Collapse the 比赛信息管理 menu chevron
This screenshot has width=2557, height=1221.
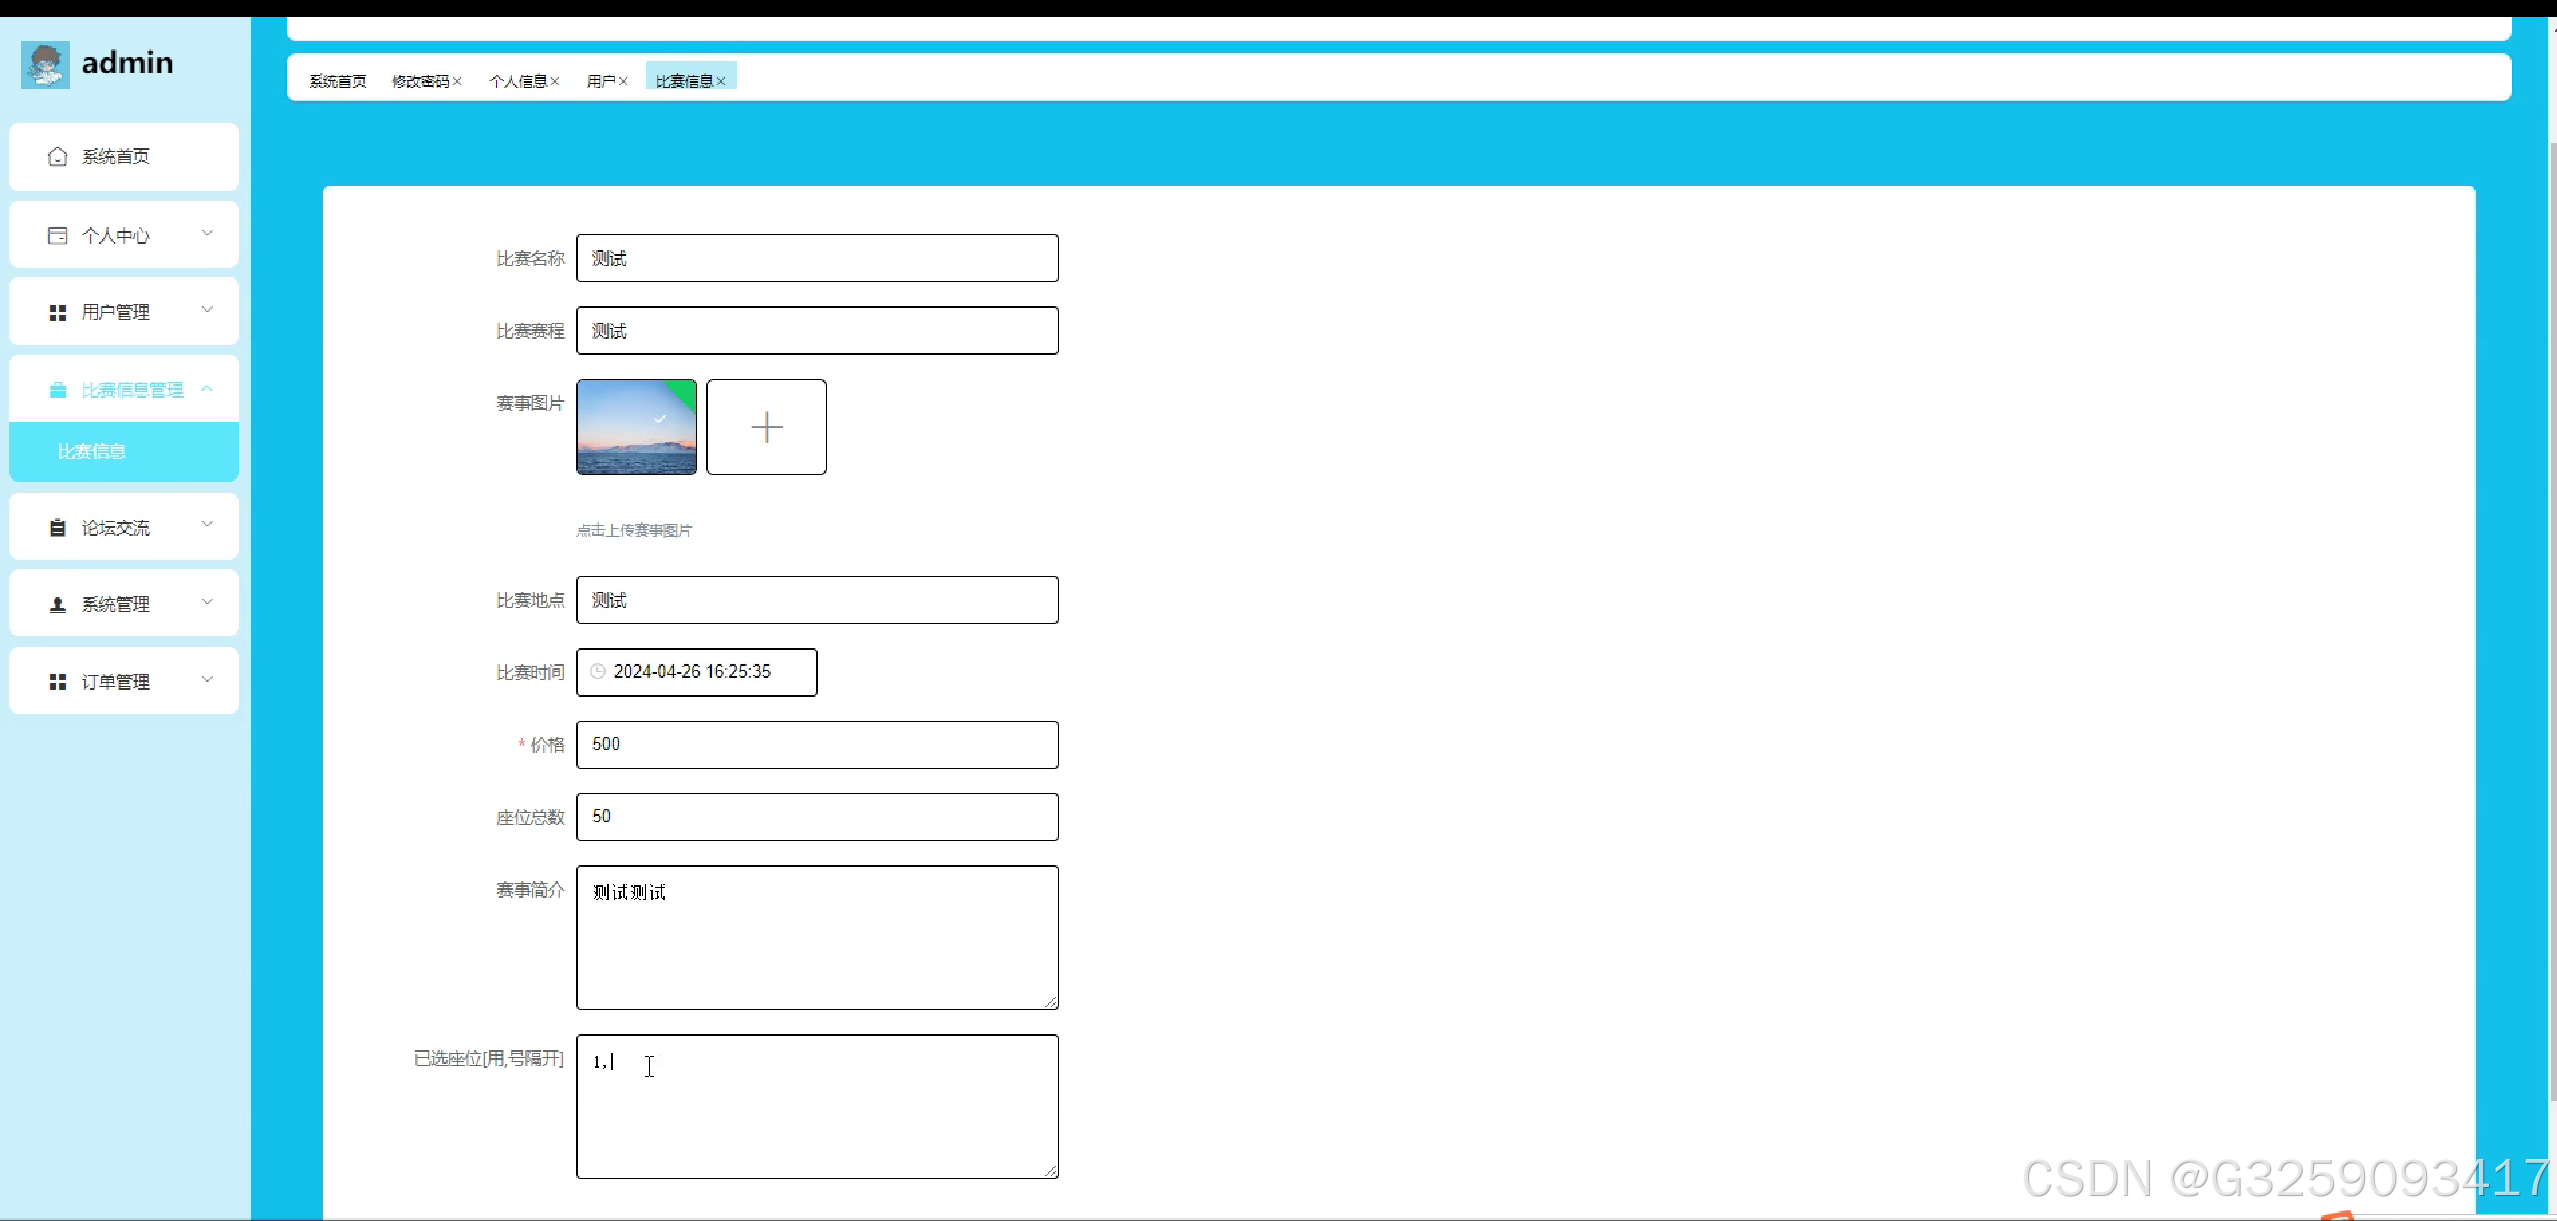(207, 388)
